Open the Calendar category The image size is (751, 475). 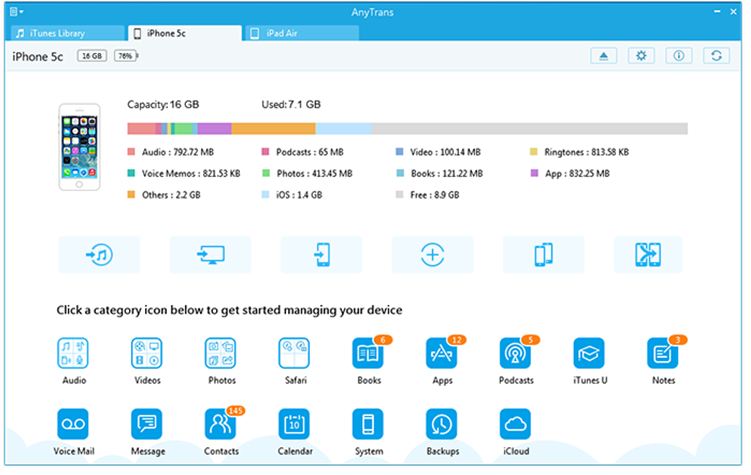coord(294,424)
